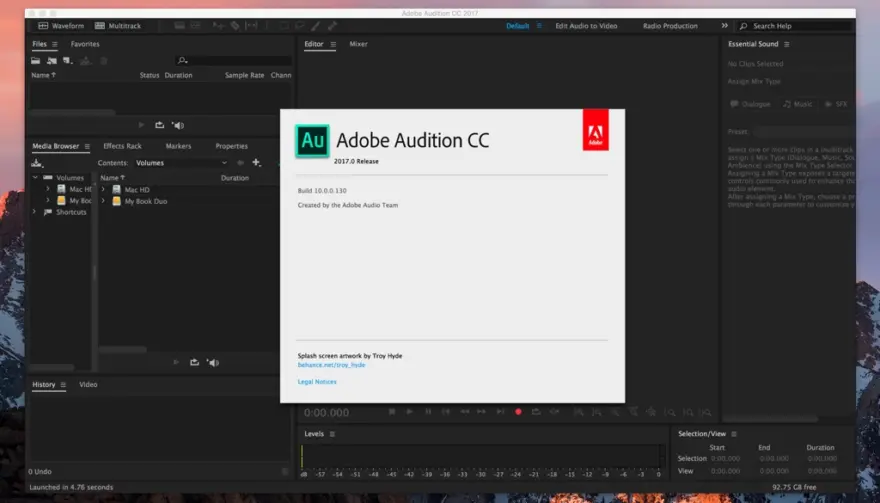Select the Default workspace
The width and height of the screenshot is (880, 503).
tap(517, 26)
